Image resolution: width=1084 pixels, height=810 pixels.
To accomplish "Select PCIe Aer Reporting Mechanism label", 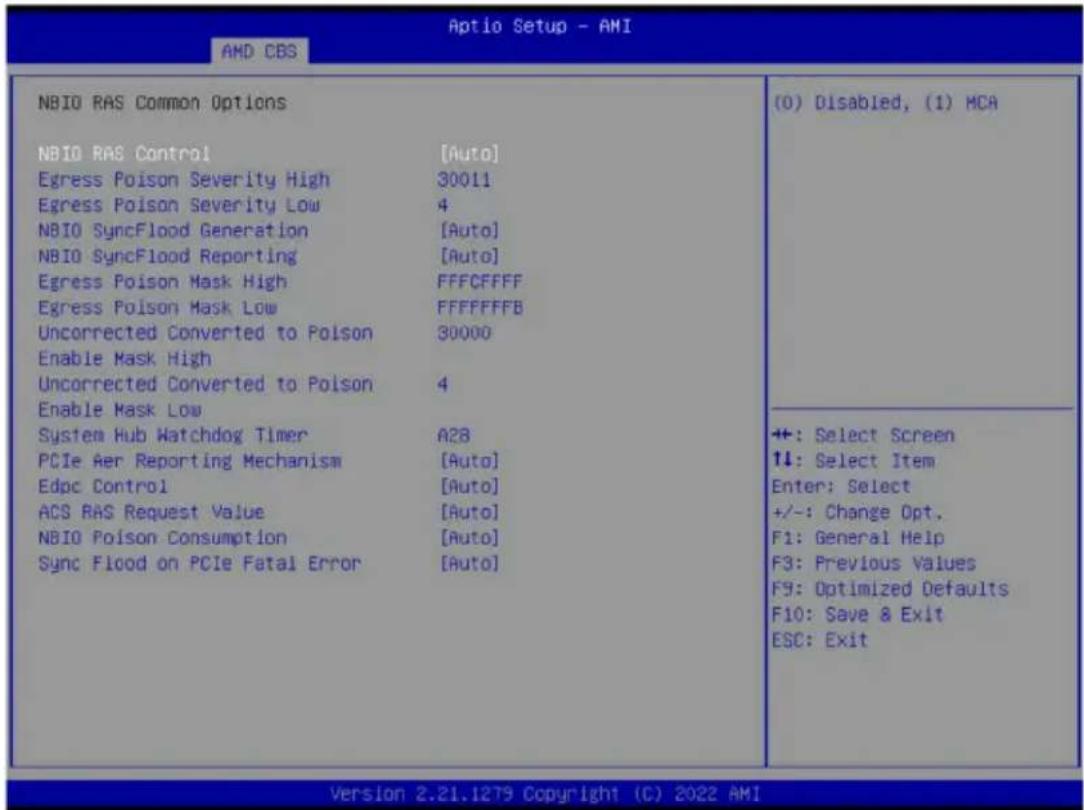I will [189, 460].
